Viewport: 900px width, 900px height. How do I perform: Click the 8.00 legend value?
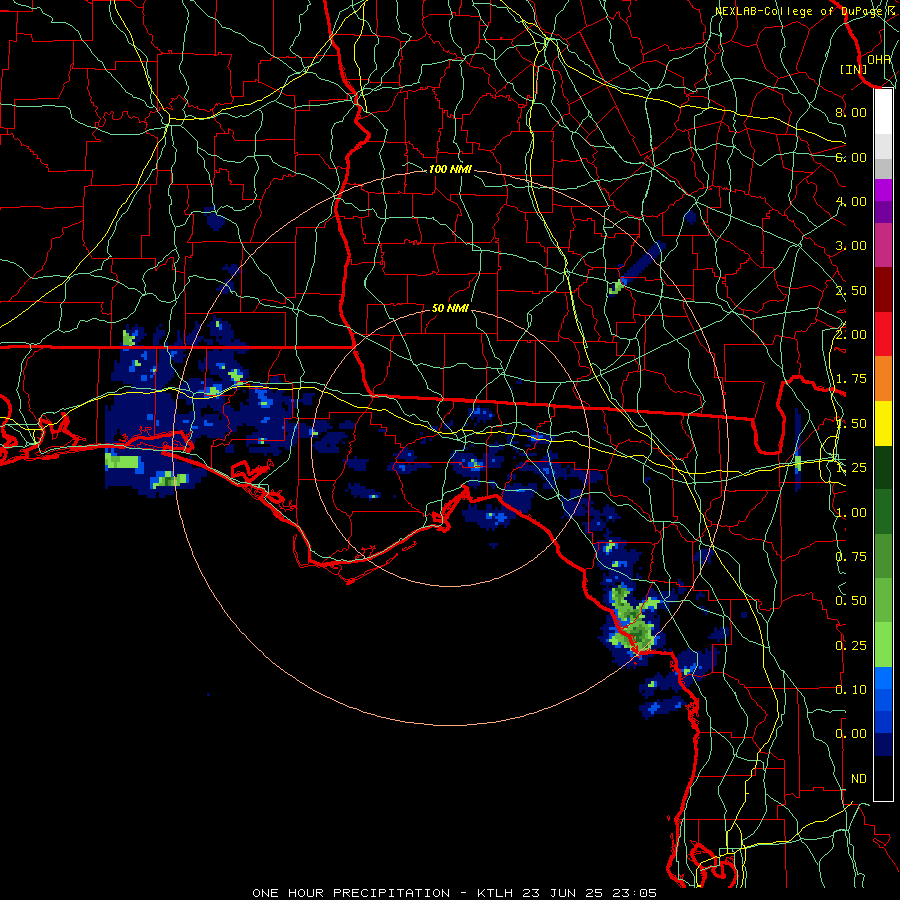pyautogui.click(x=851, y=112)
